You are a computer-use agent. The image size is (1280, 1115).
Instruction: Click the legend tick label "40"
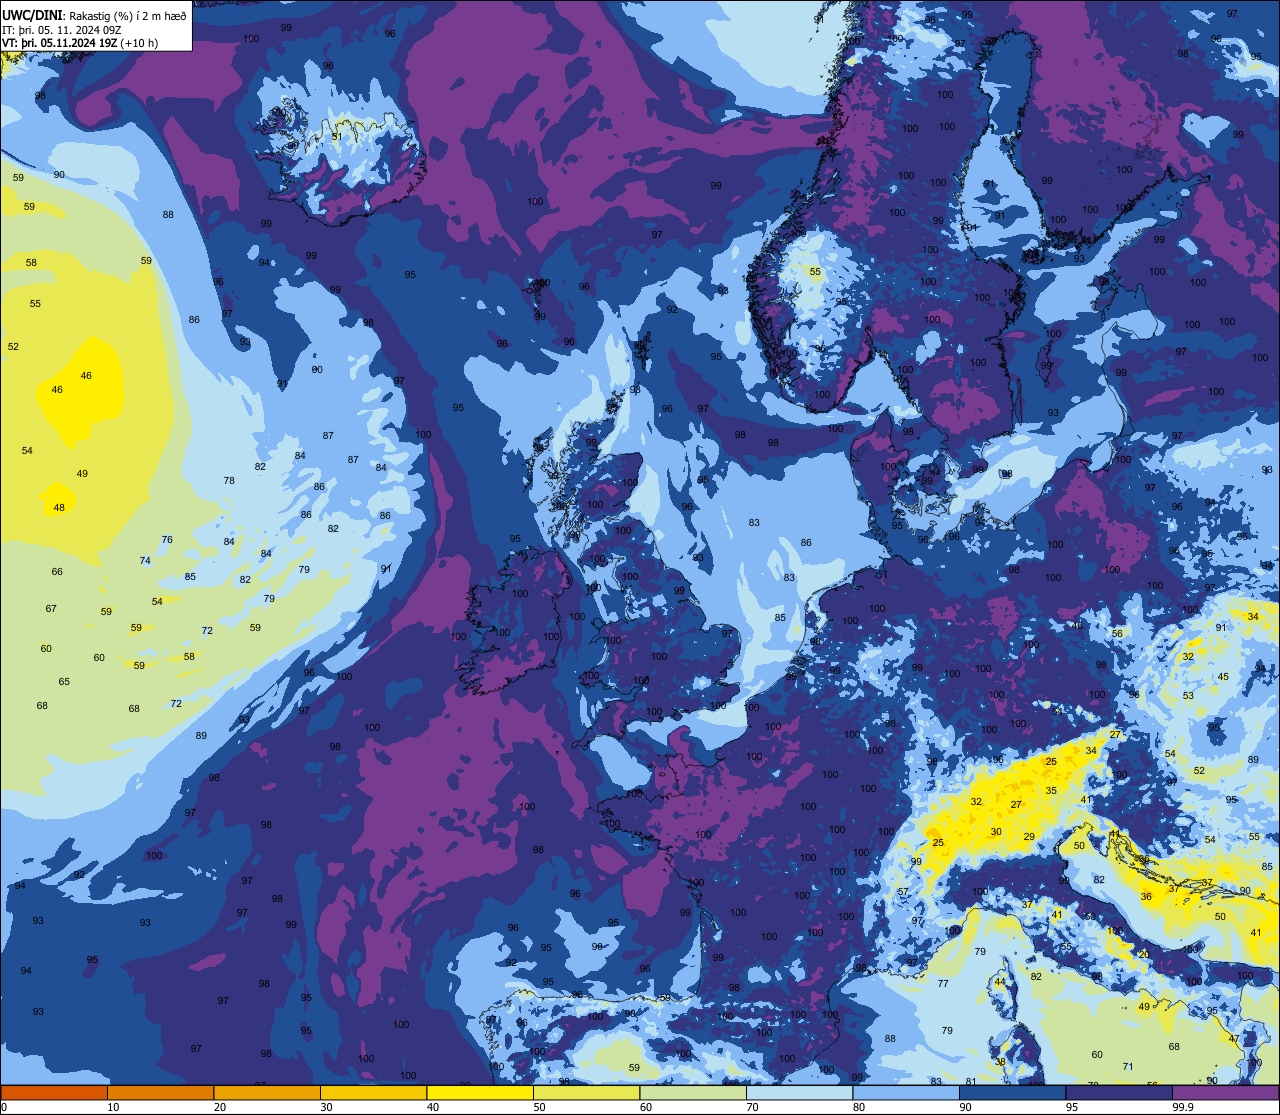(432, 1107)
